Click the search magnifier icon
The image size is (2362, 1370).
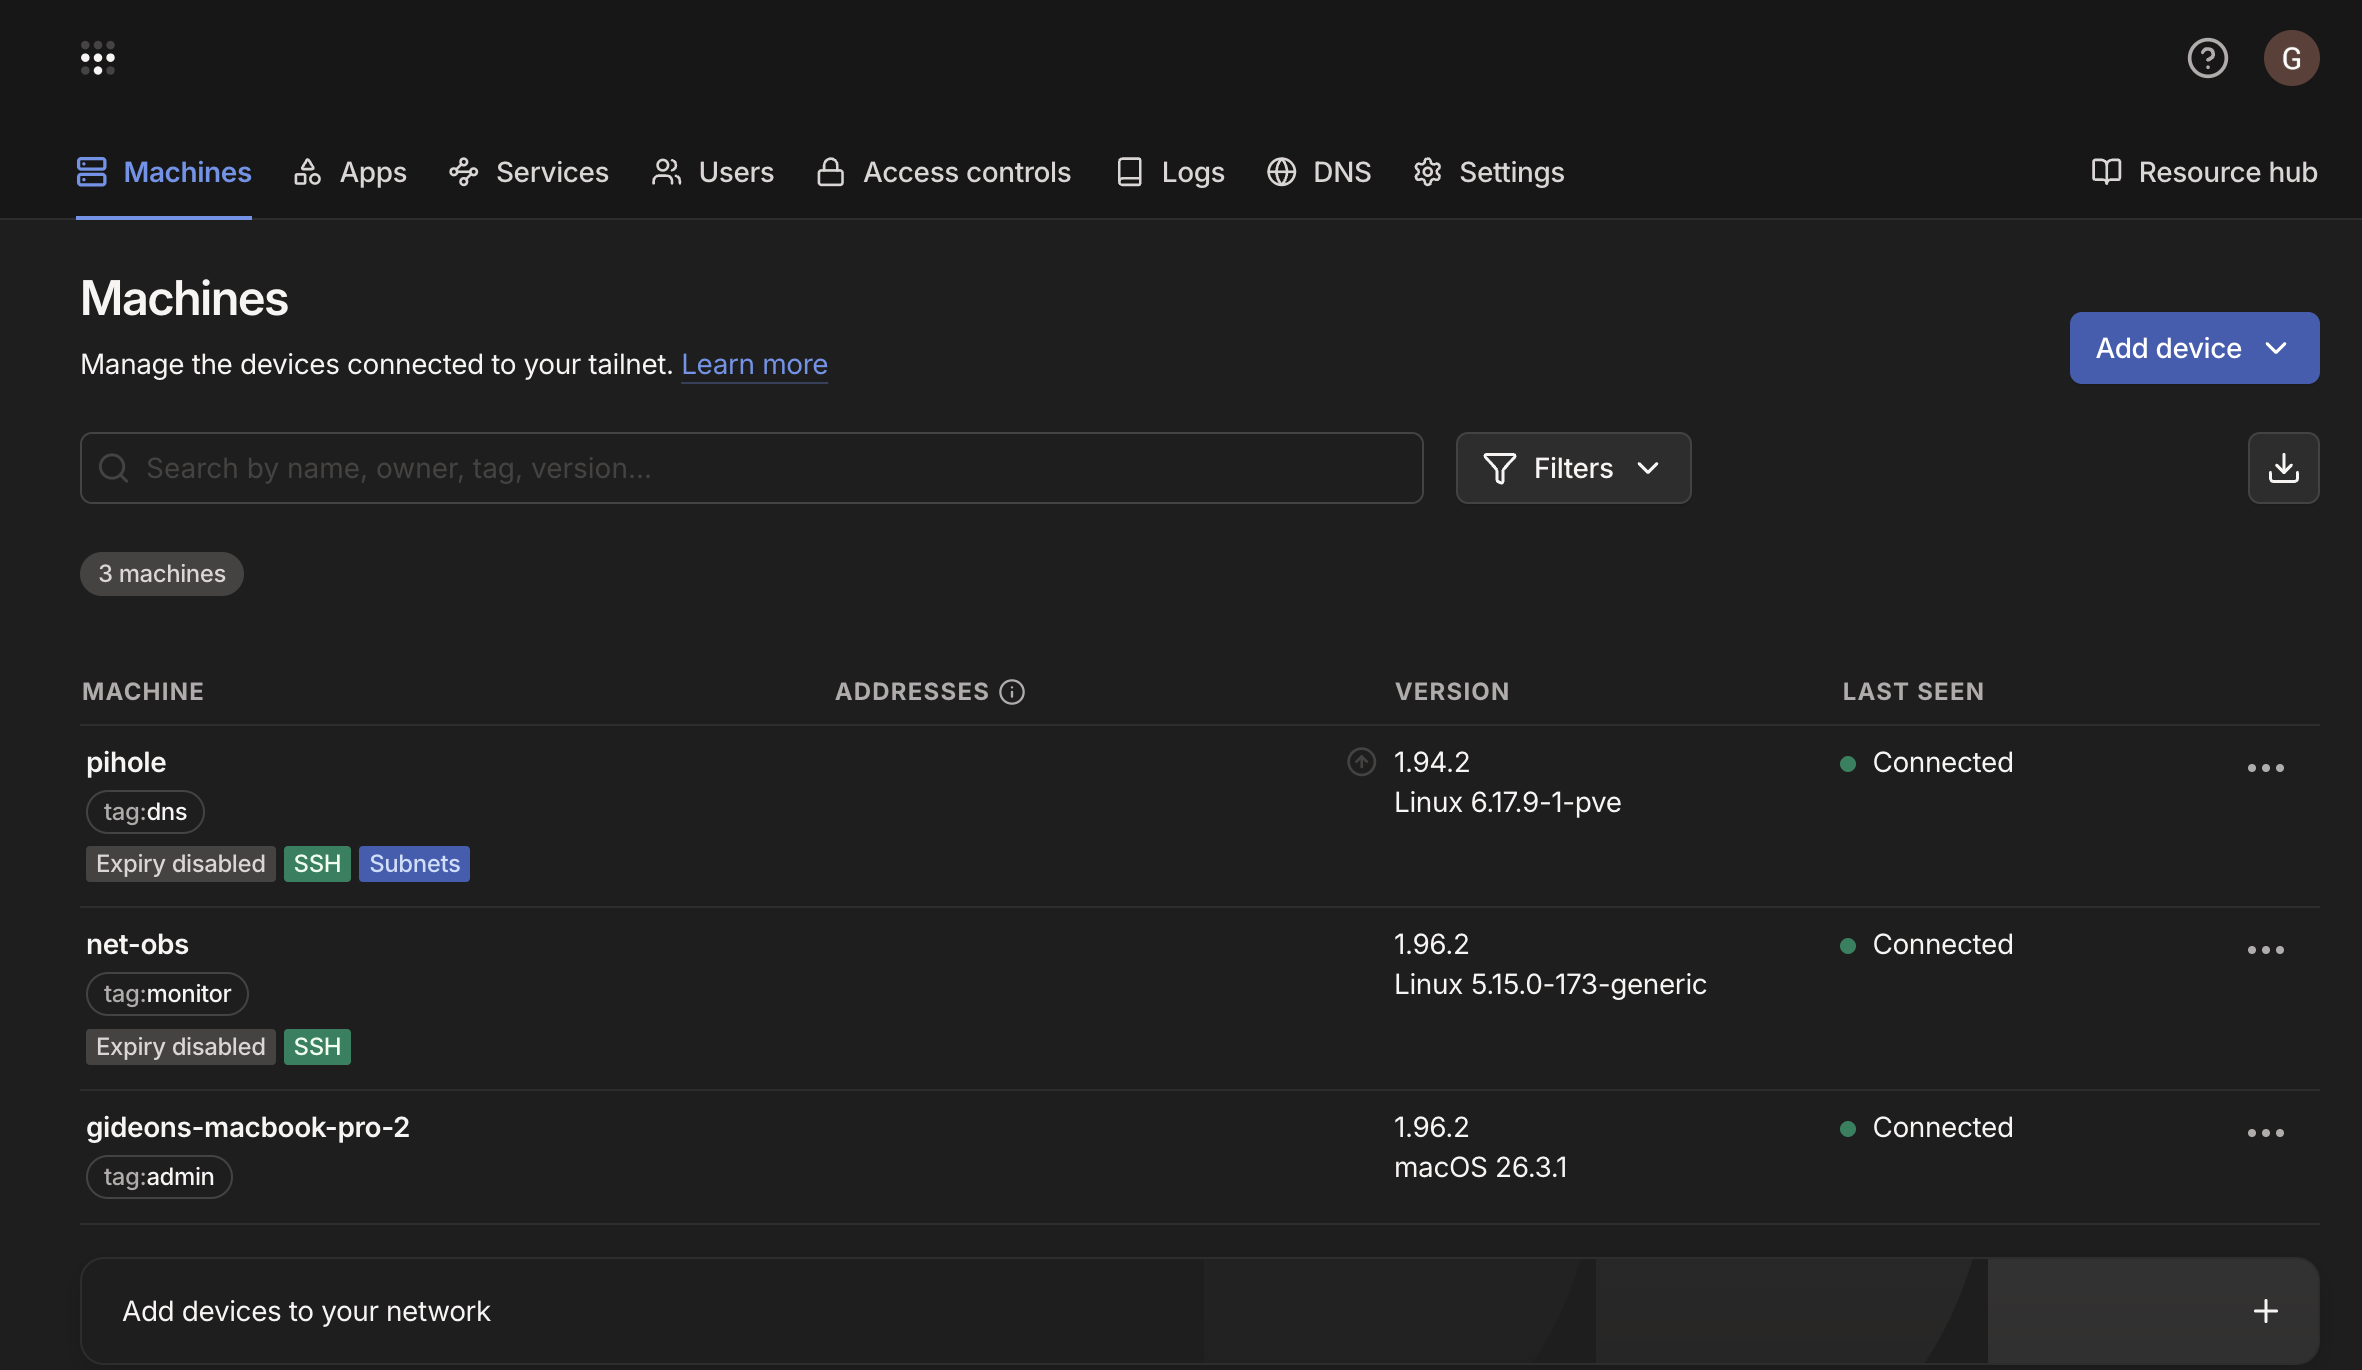pyautogui.click(x=114, y=468)
